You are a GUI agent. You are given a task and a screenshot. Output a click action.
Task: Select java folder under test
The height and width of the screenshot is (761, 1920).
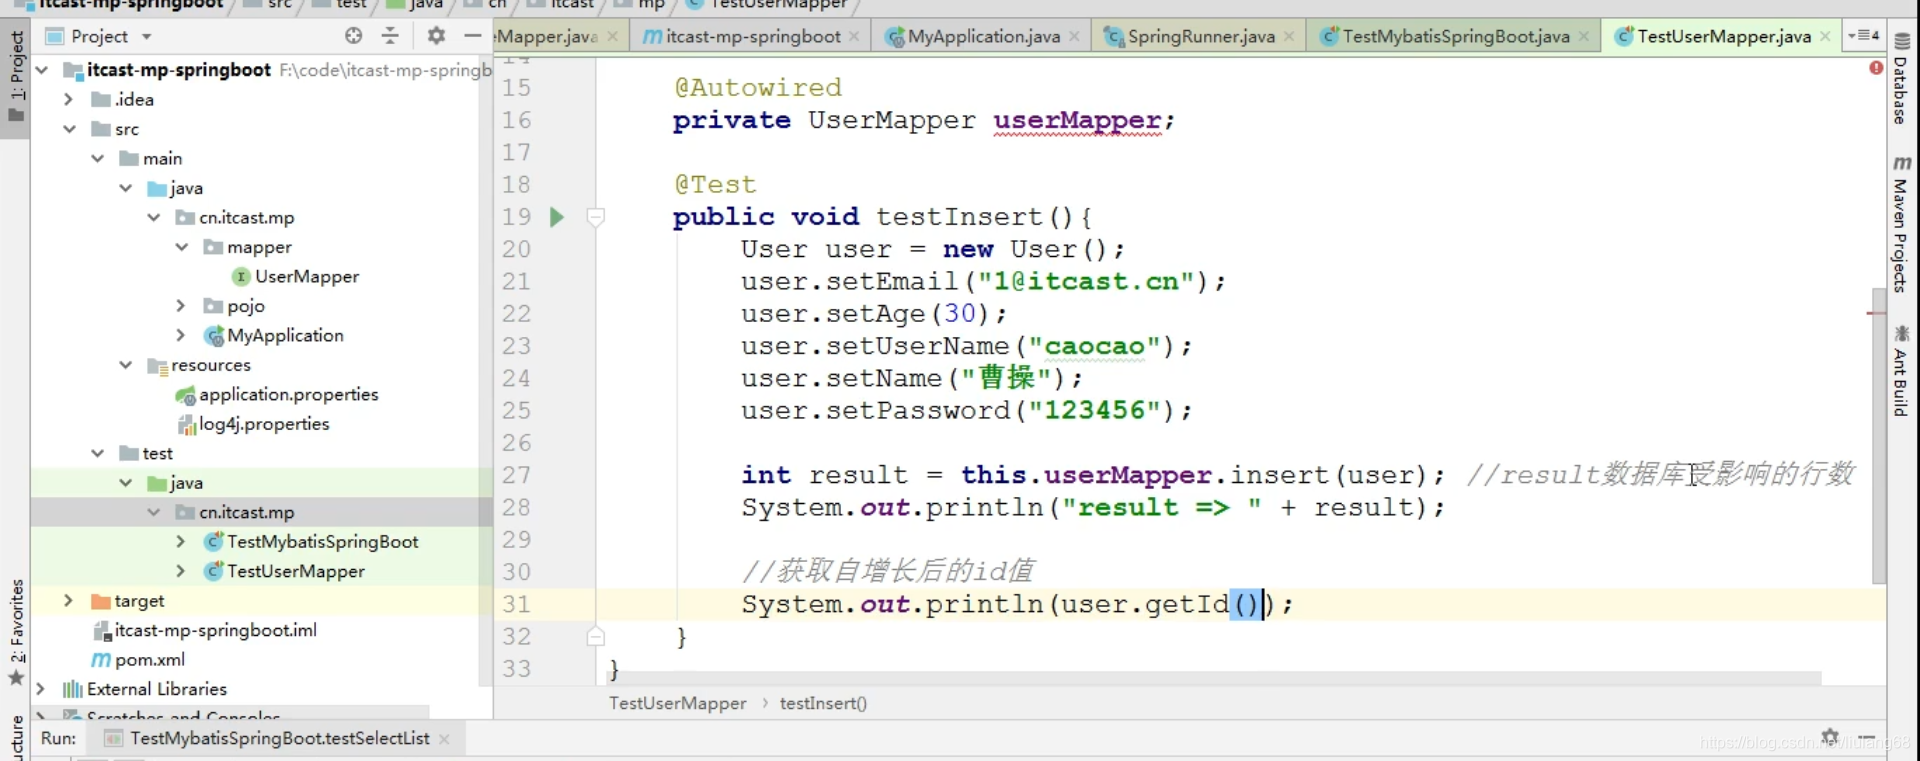coord(186,483)
